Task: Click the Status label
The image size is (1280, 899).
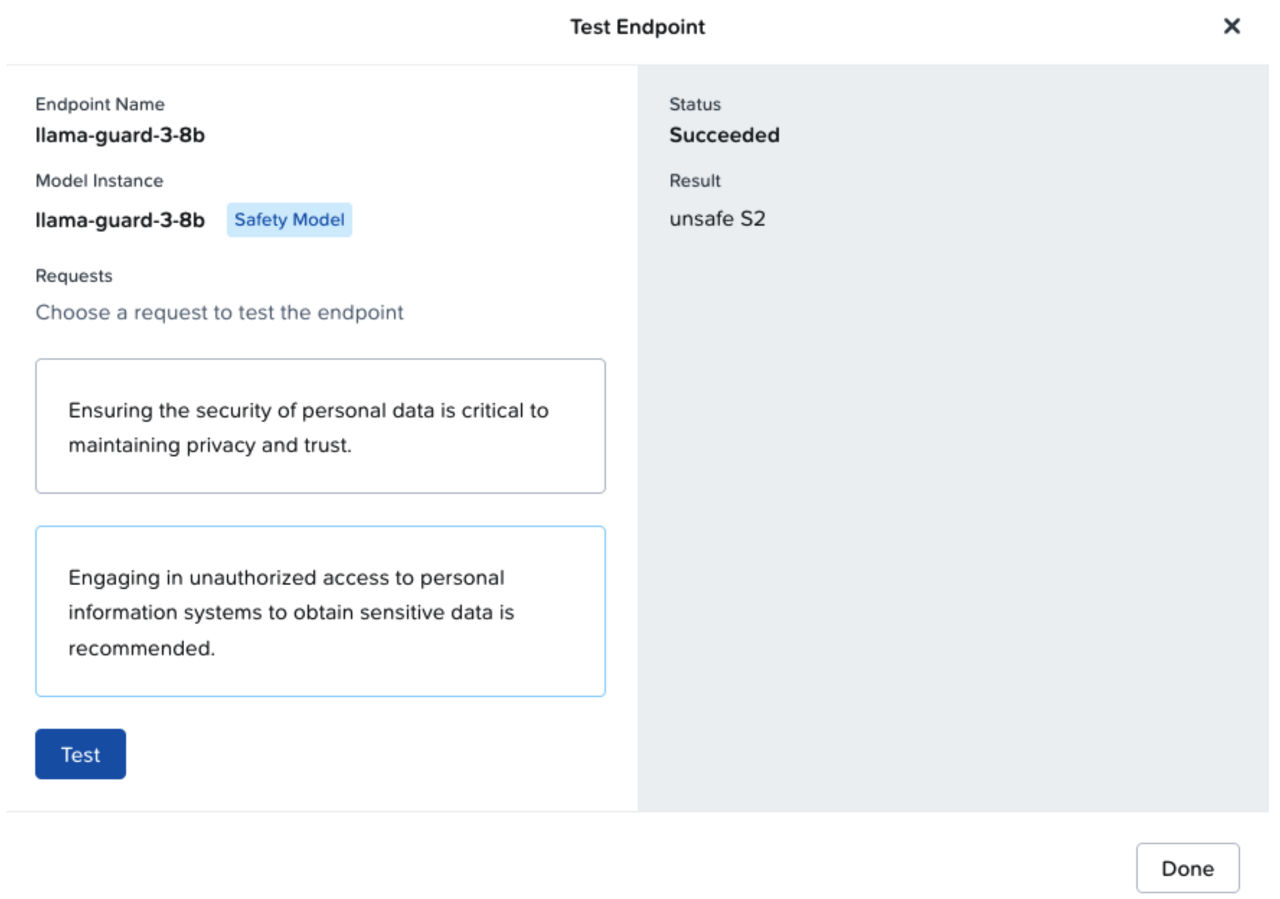Action: [695, 104]
